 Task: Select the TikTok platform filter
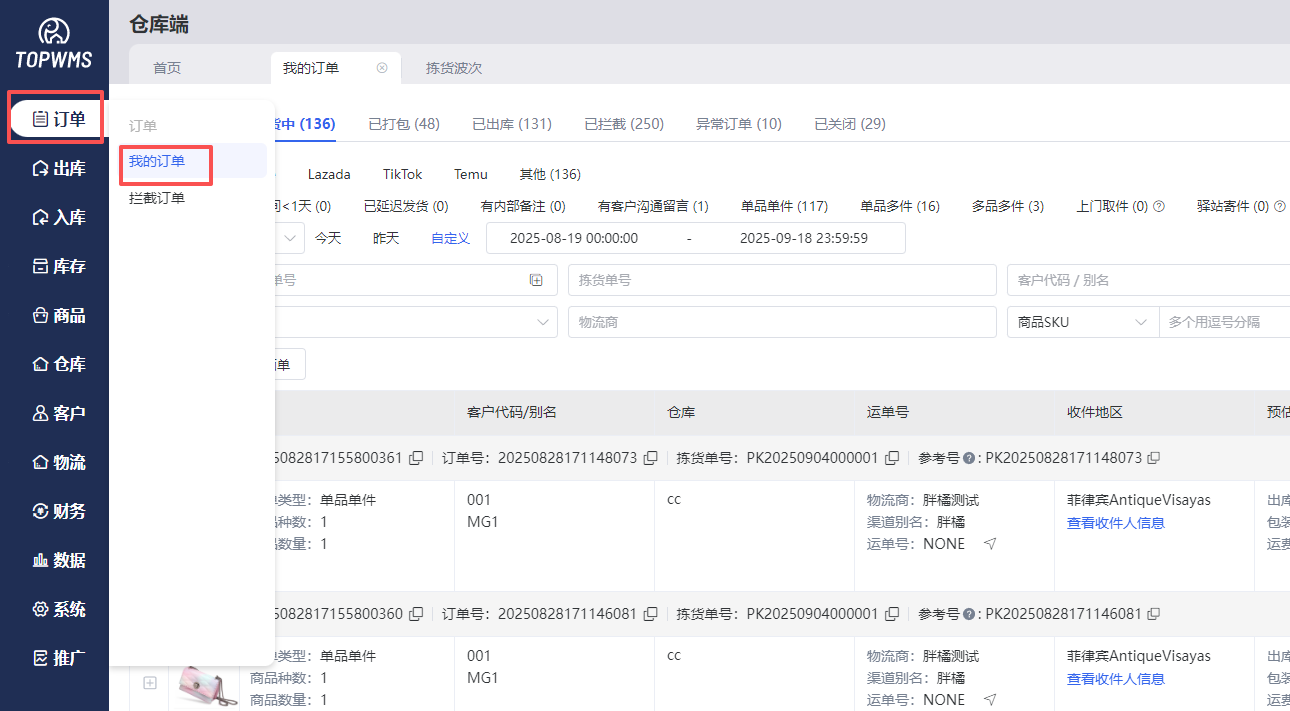402,174
